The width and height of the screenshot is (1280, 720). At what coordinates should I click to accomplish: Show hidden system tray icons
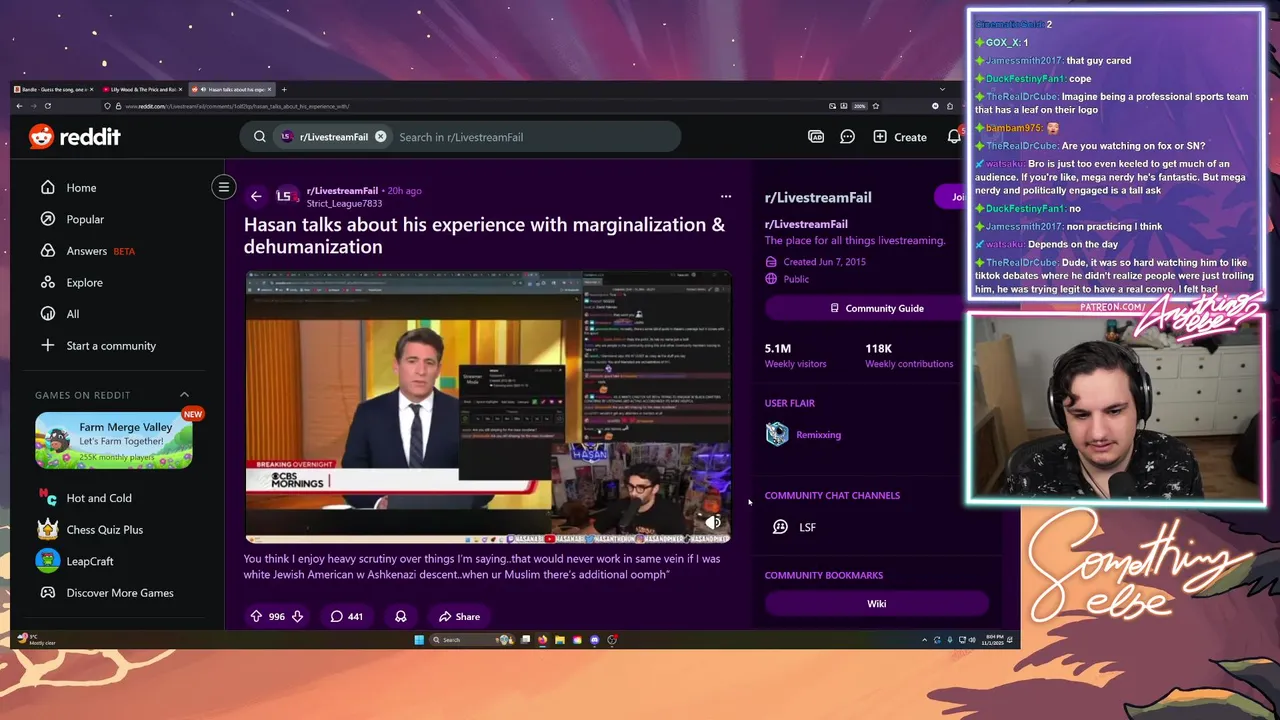pyautogui.click(x=924, y=640)
